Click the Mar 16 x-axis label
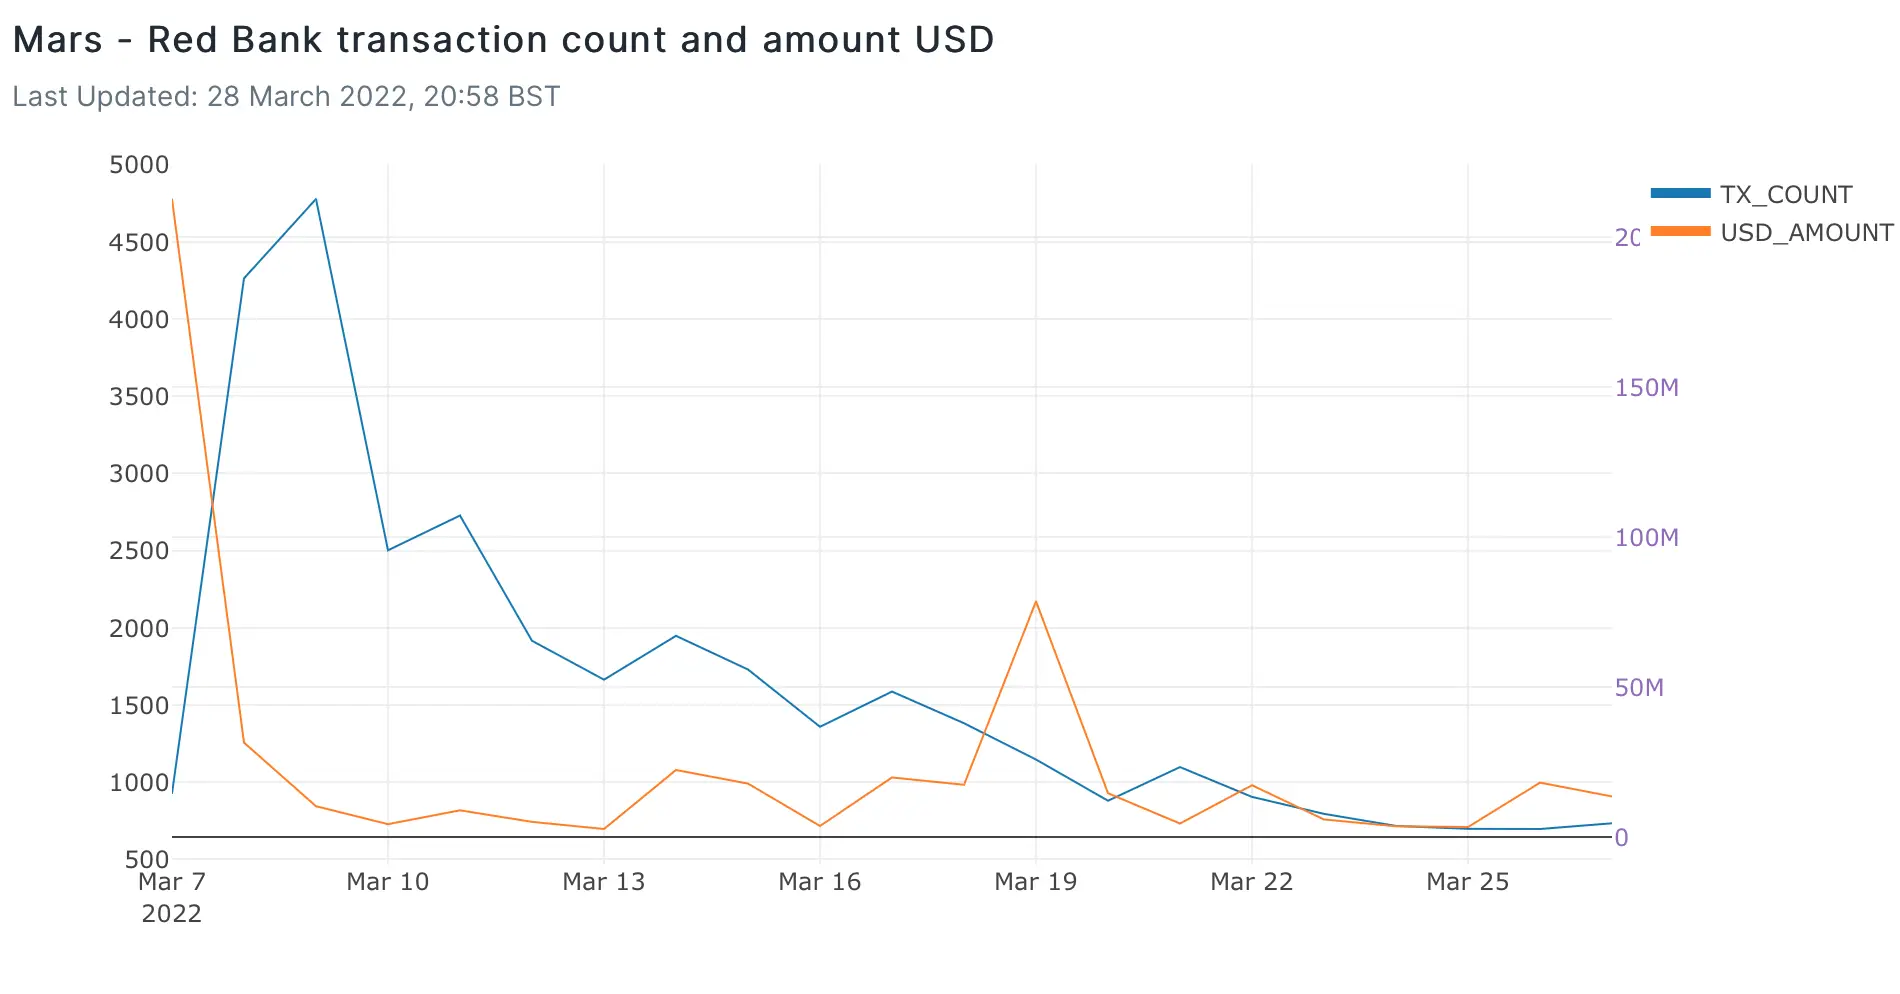The width and height of the screenshot is (1900, 994). coord(819,882)
